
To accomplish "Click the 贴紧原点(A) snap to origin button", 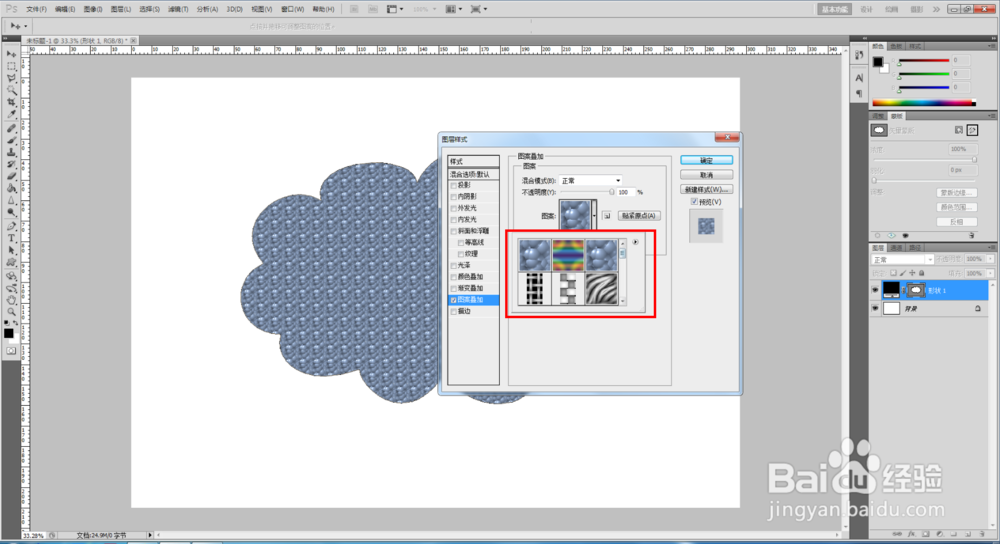I will [639, 216].
